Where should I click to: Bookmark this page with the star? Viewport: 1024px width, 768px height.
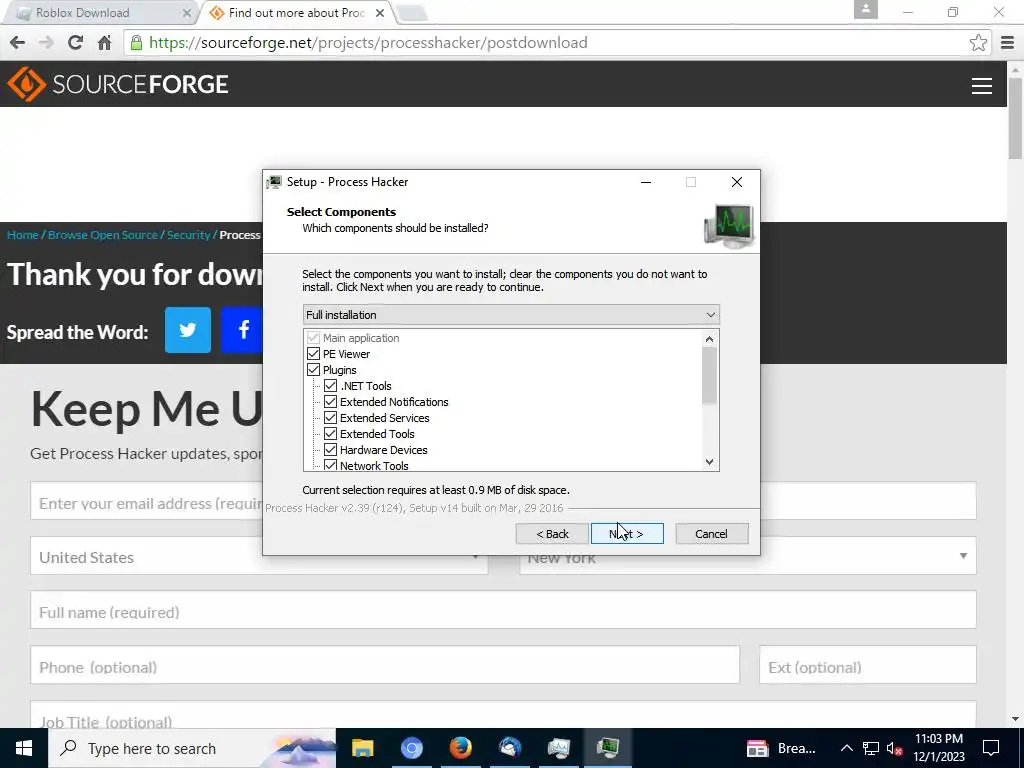(x=978, y=42)
